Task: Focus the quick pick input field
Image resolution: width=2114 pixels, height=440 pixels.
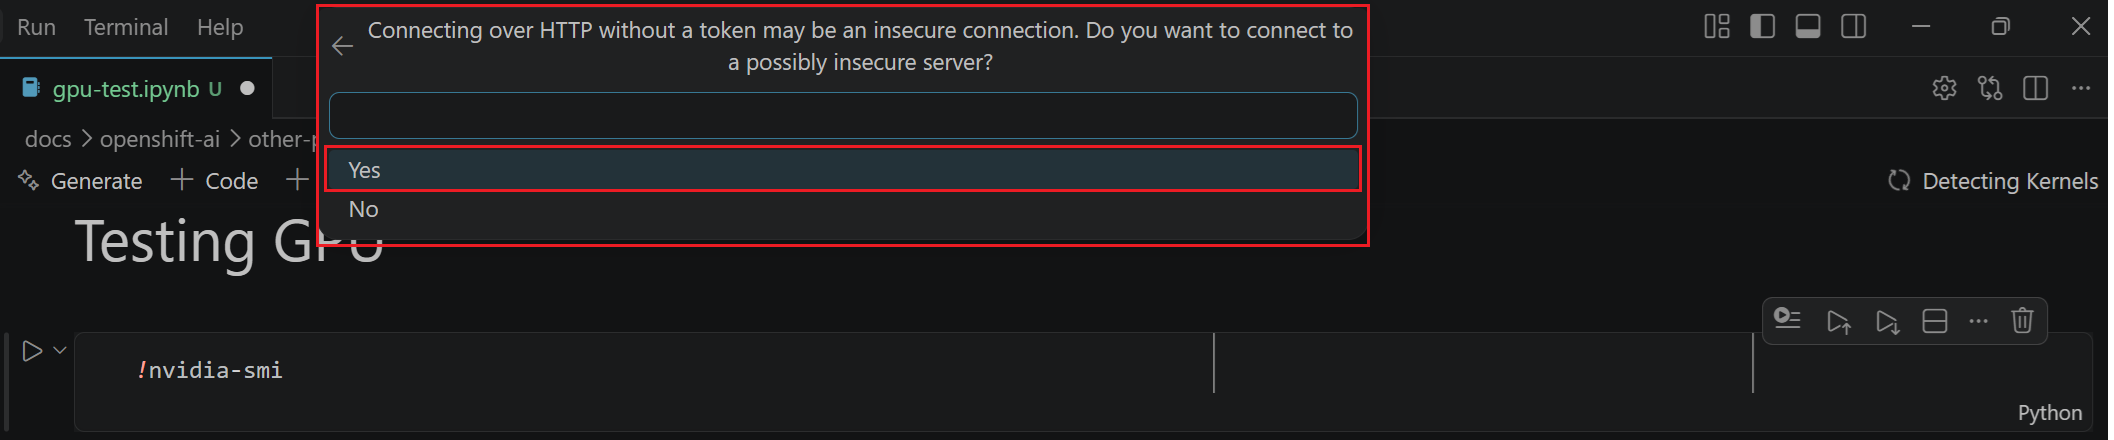Action: [842, 116]
